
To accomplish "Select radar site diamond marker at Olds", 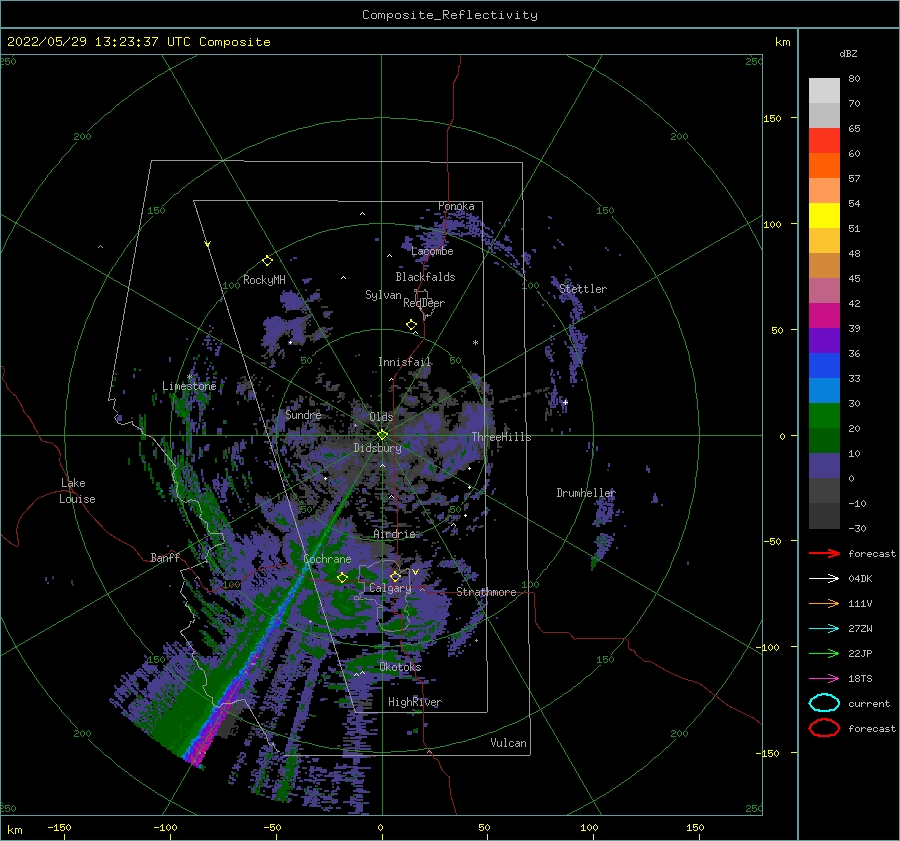I will [x=382, y=435].
